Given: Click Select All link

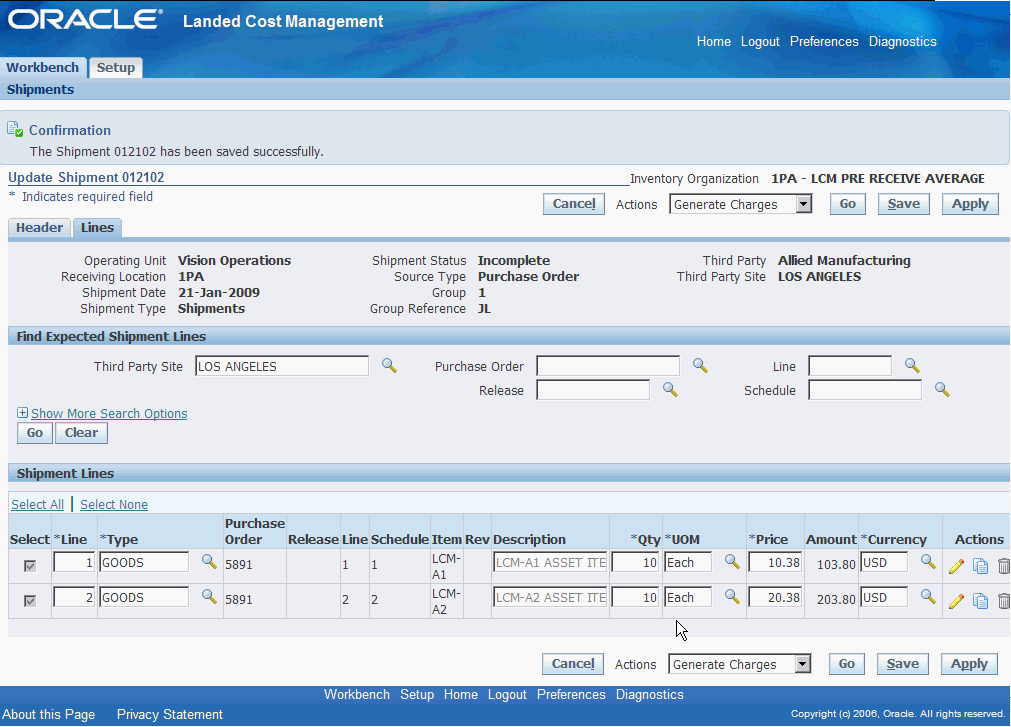Looking at the screenshot, I should (37, 505).
